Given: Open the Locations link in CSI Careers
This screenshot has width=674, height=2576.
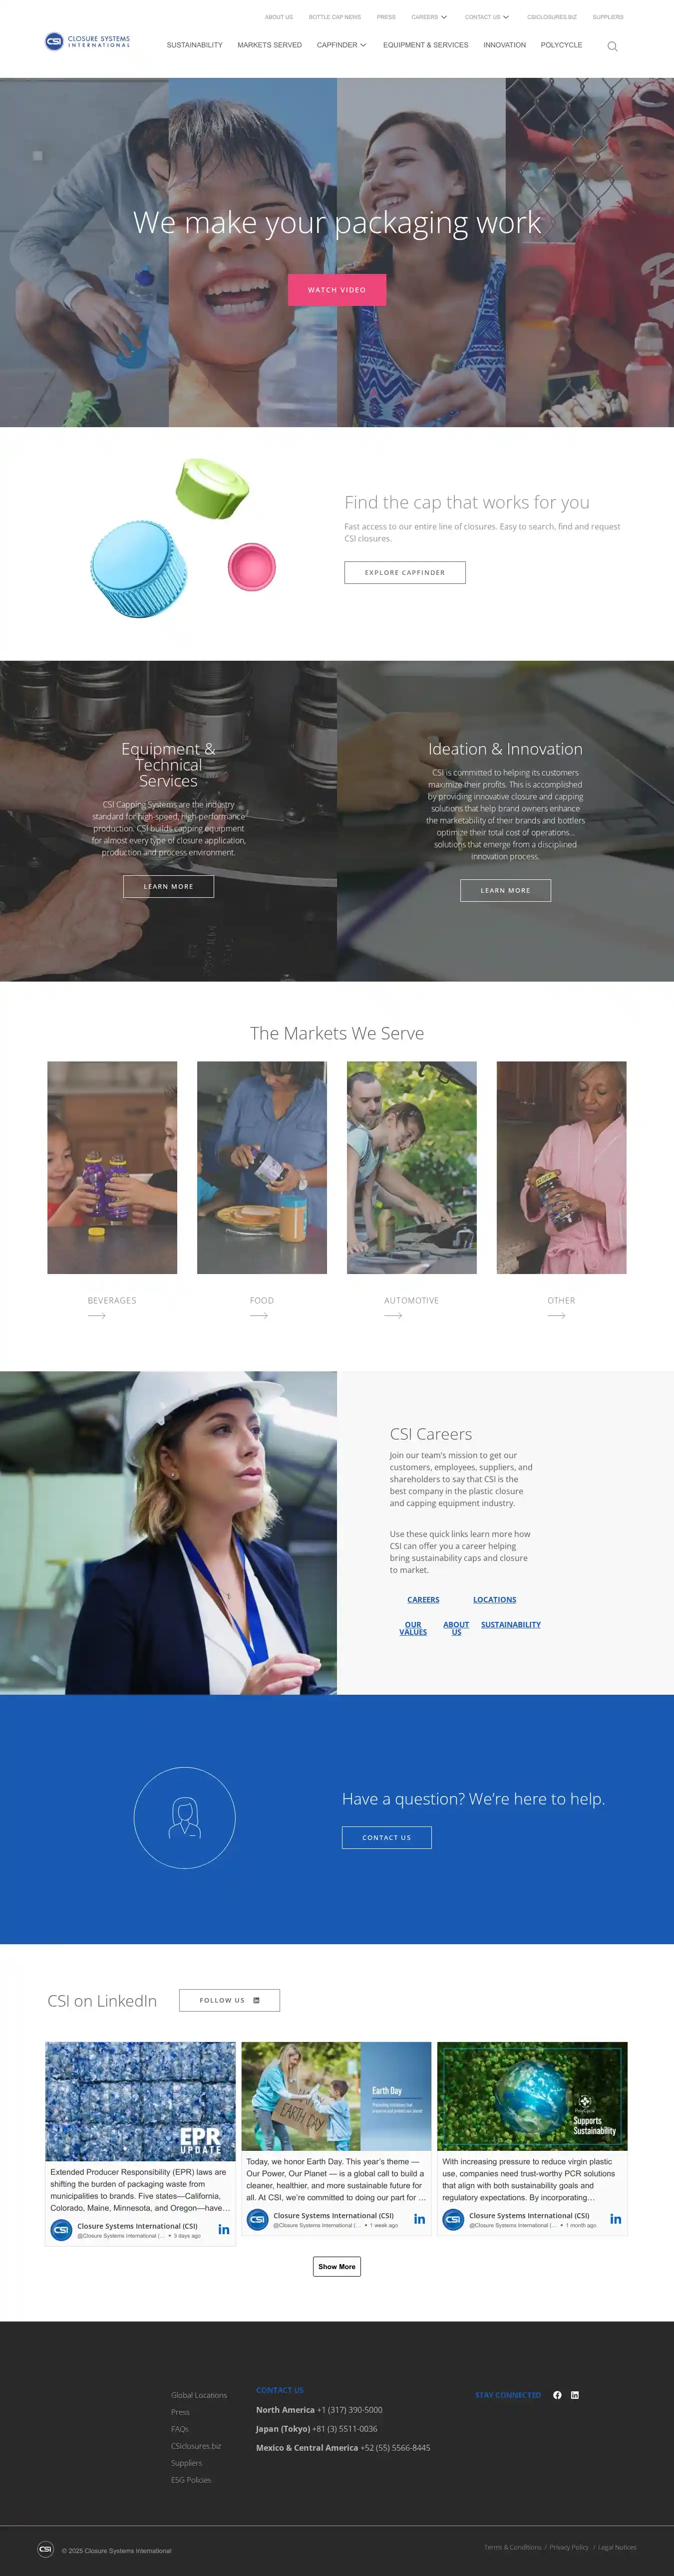Looking at the screenshot, I should coord(495,1600).
